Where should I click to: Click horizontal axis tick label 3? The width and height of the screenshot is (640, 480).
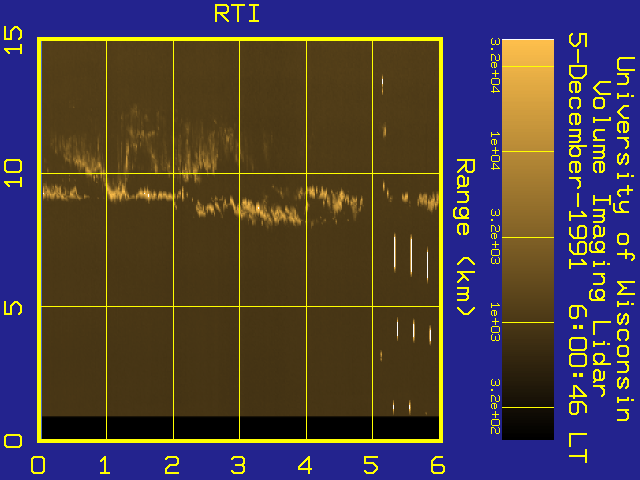(x=238, y=465)
